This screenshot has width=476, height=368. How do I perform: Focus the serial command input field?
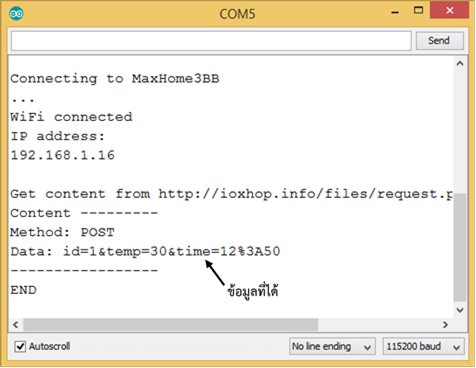point(211,41)
